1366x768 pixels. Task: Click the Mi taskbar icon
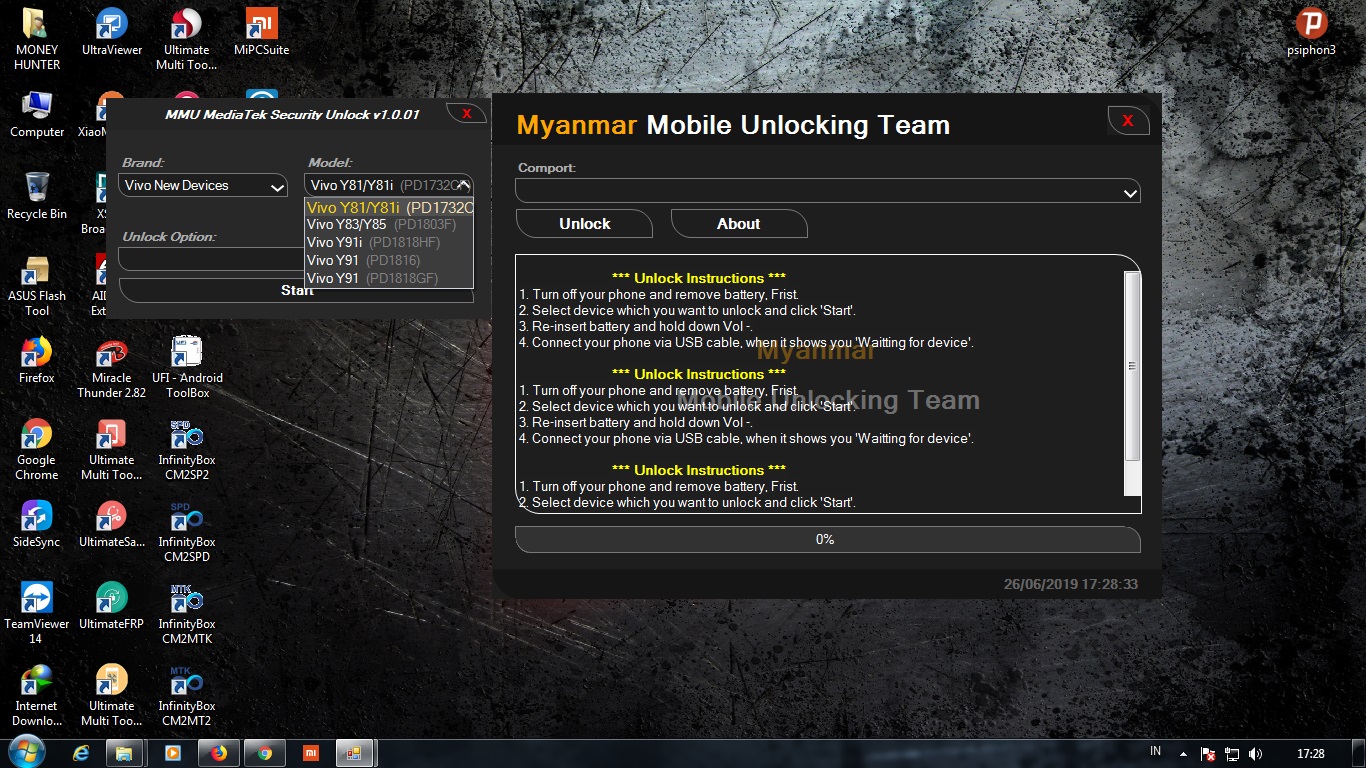[x=311, y=753]
